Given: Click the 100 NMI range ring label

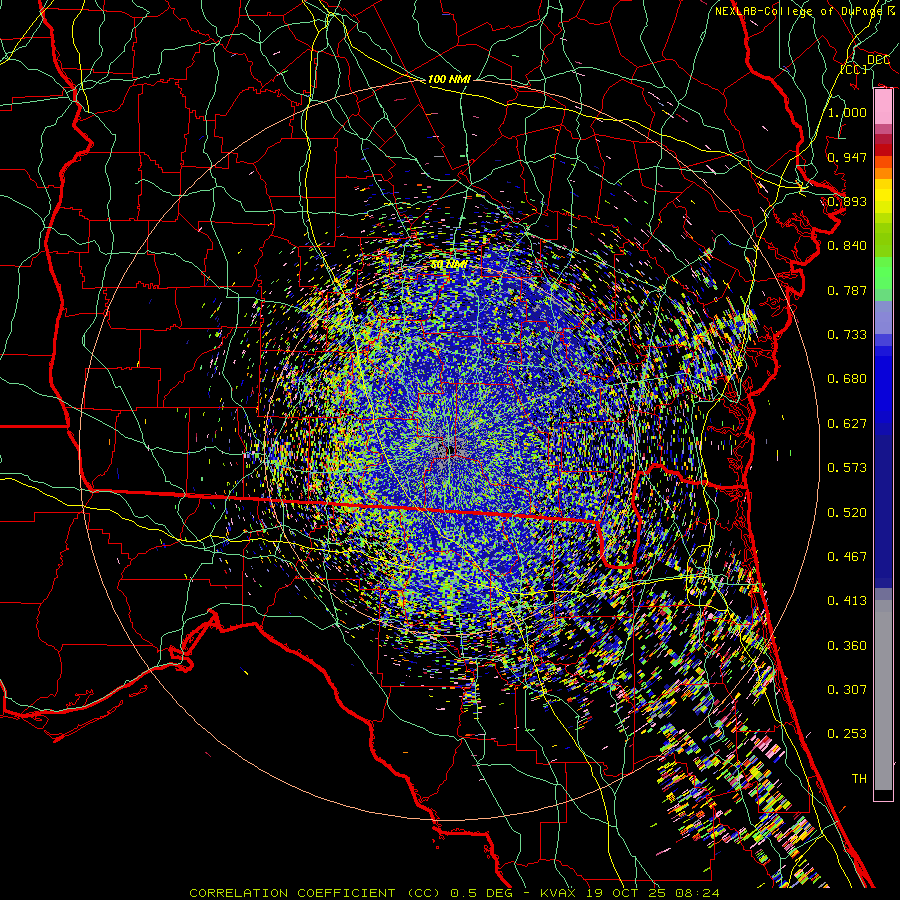Looking at the screenshot, I should pyautogui.click(x=449, y=79).
